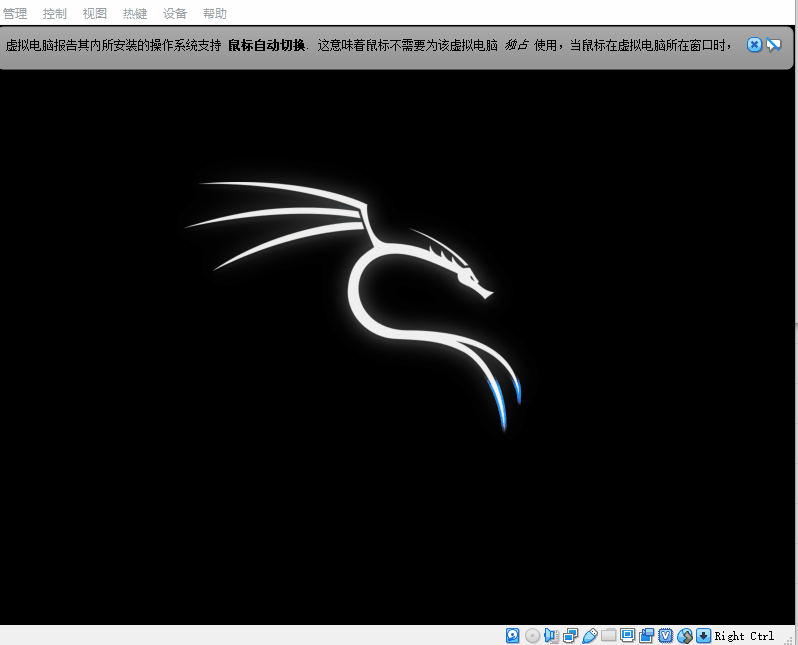Open the 控制 menu

54,14
